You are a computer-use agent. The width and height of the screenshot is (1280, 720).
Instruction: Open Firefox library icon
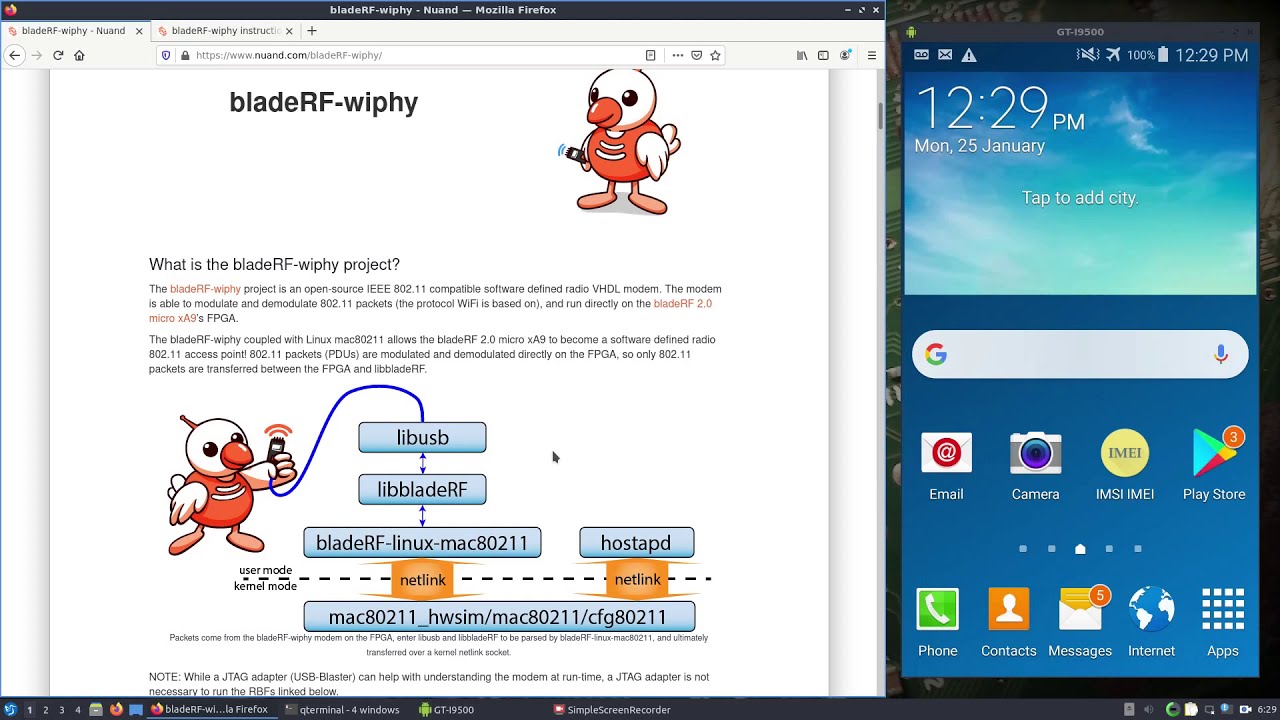(x=801, y=55)
